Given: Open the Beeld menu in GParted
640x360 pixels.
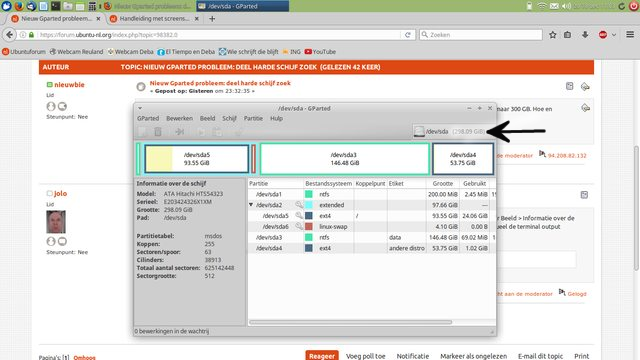Looking at the screenshot, I should 207,118.
